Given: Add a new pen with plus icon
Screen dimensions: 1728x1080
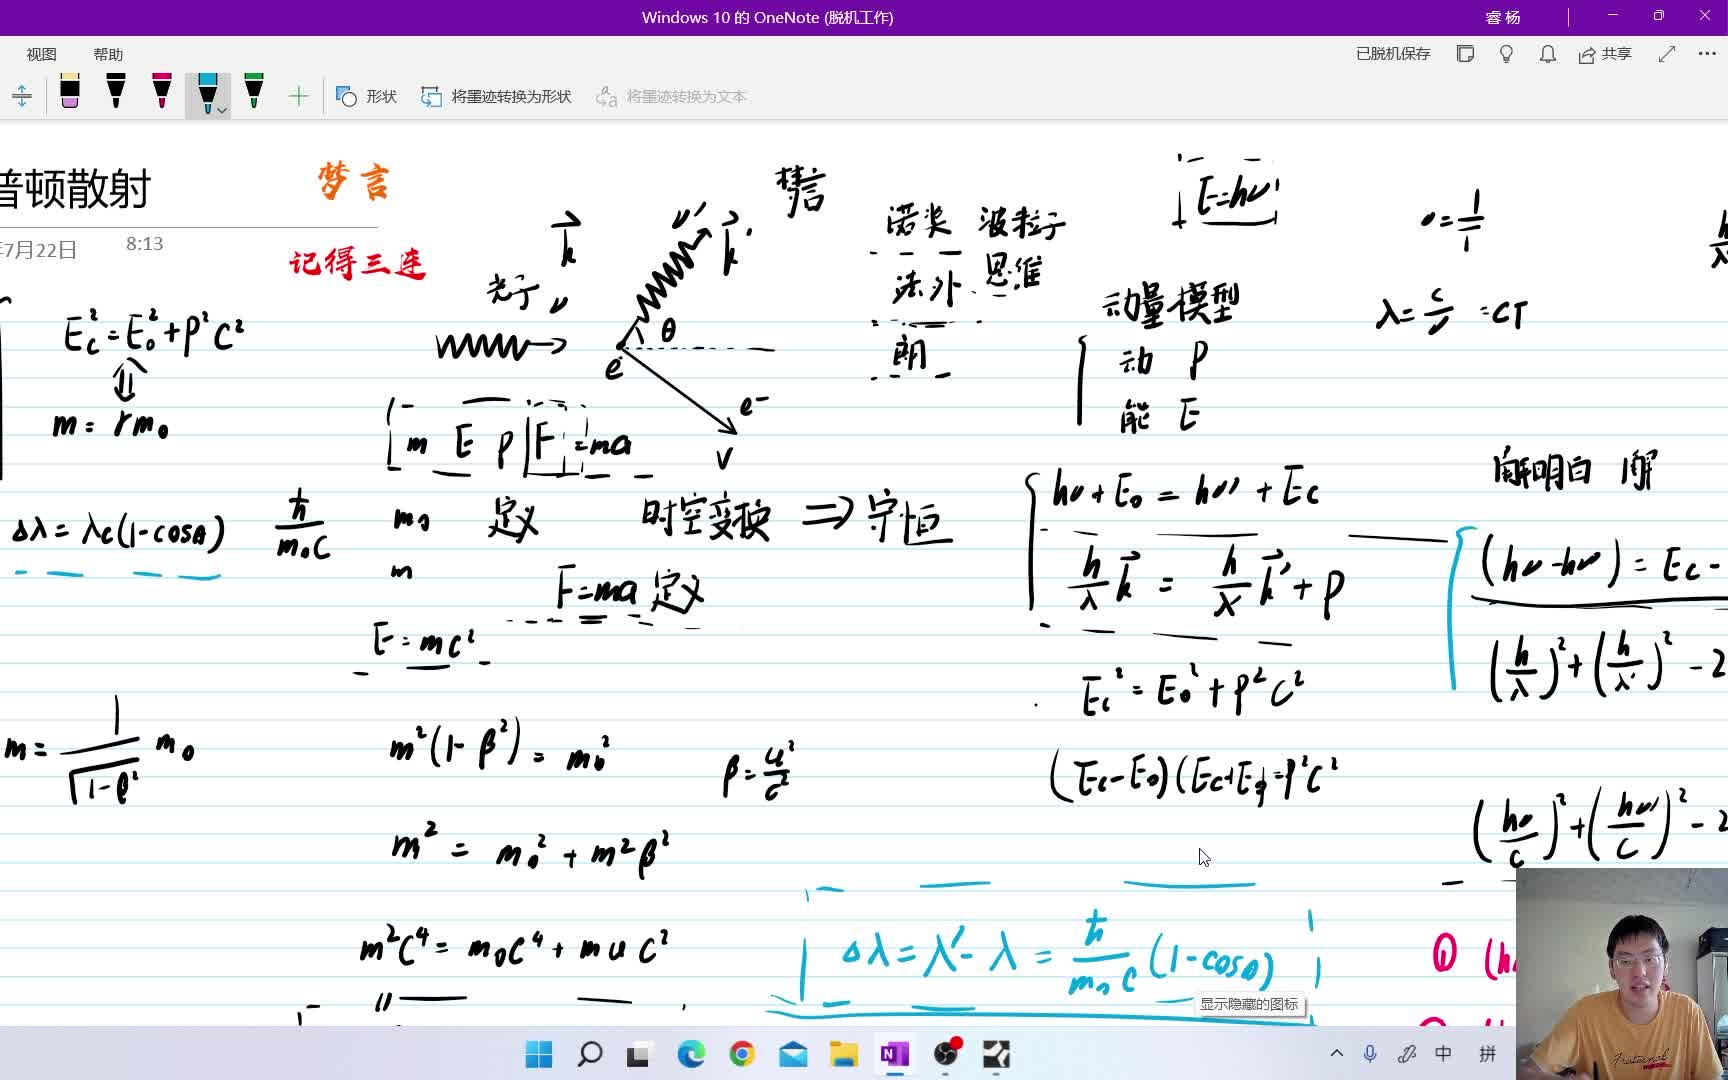Looking at the screenshot, I should (x=298, y=96).
